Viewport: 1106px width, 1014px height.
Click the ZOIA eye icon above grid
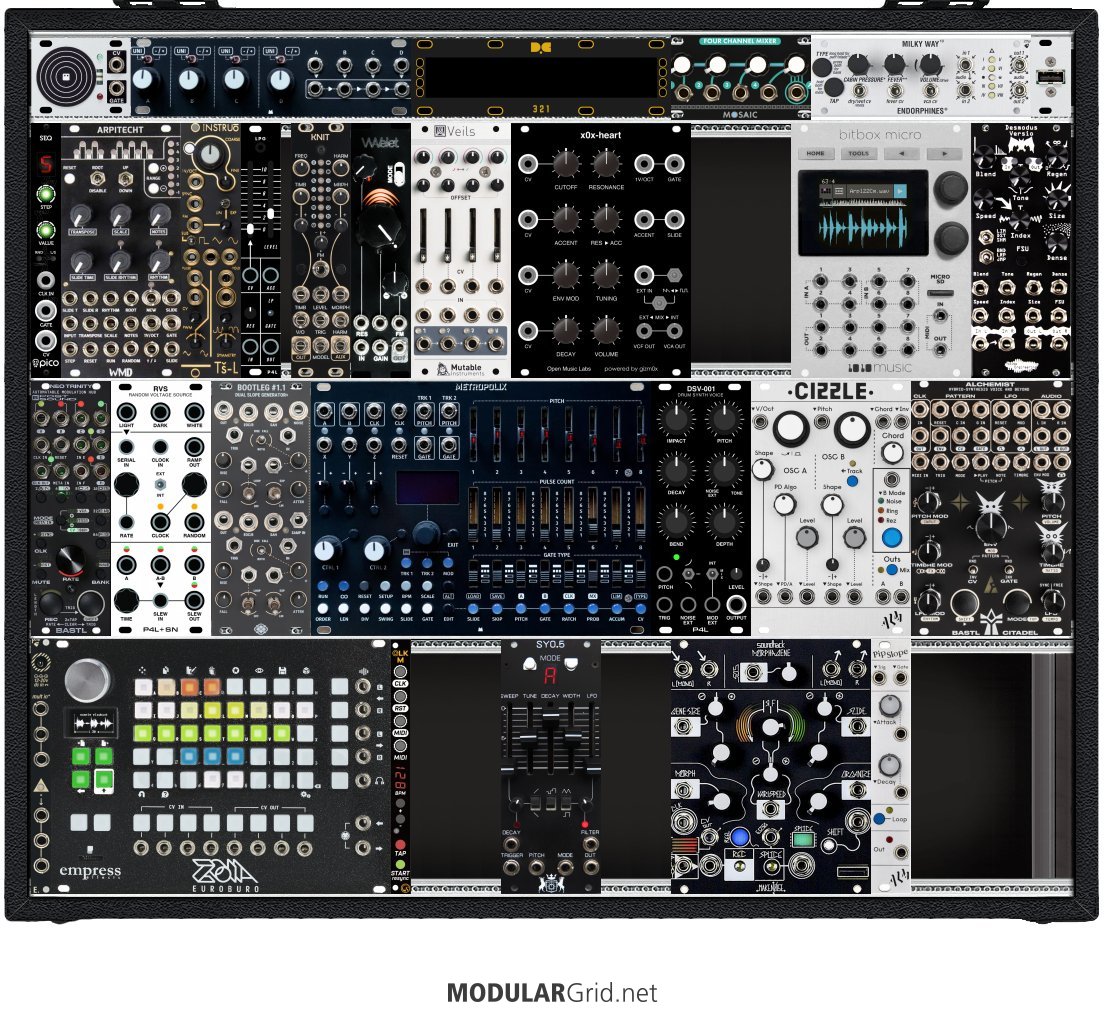258,671
